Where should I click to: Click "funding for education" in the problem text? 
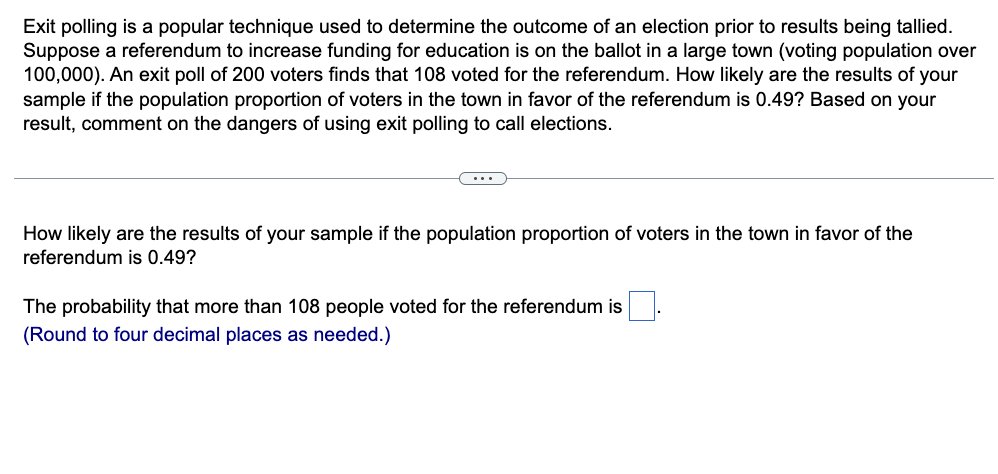(x=416, y=51)
